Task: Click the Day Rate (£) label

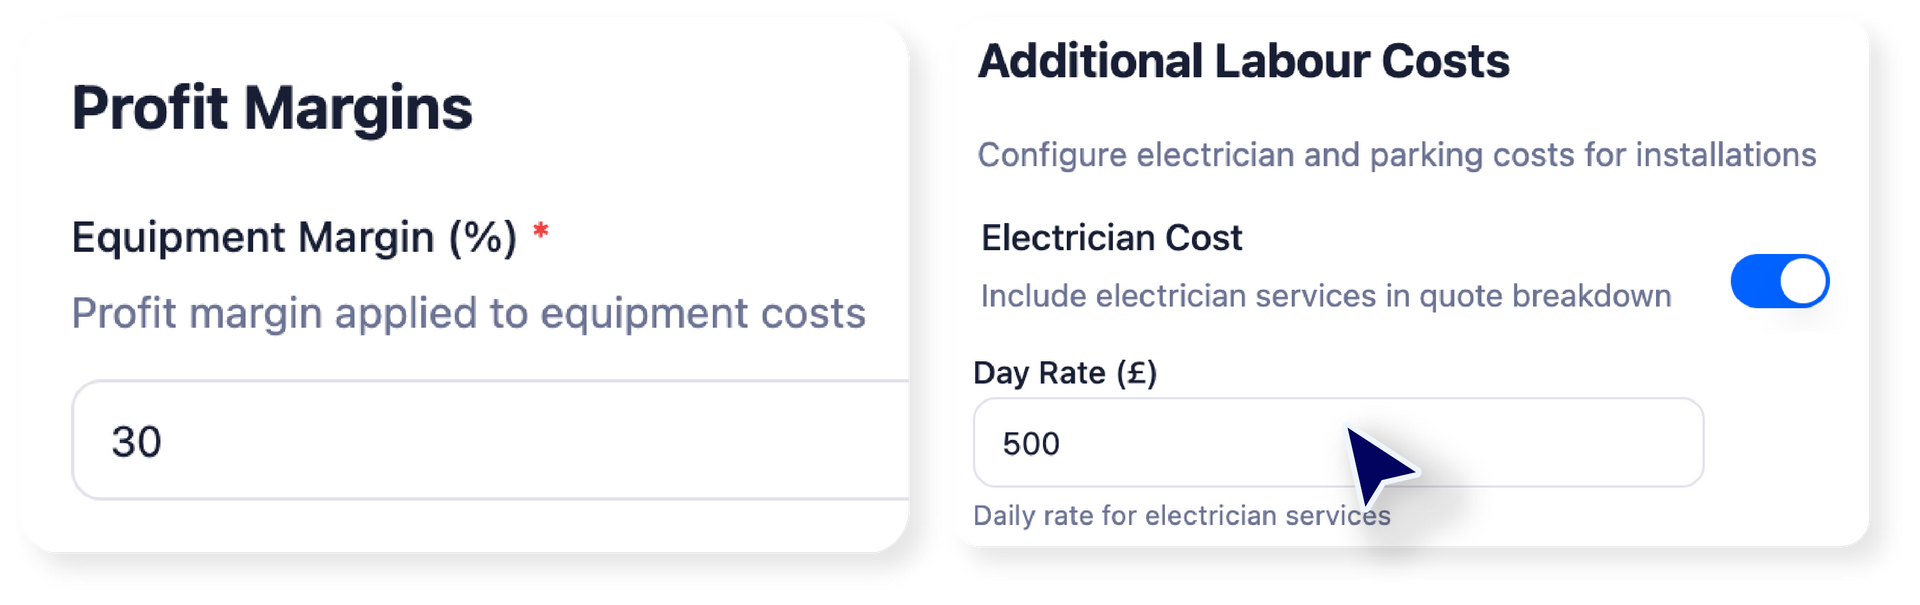Action: coord(1064,373)
